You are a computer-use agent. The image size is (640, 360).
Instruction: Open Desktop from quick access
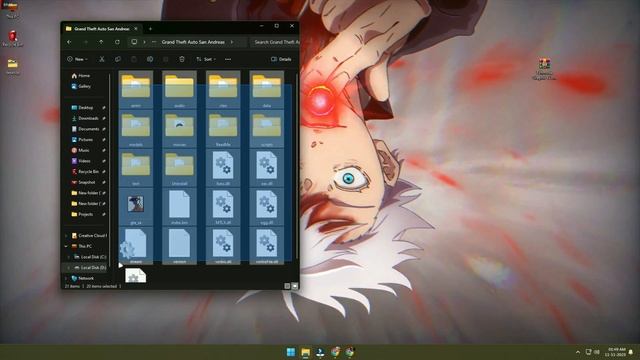point(82,107)
